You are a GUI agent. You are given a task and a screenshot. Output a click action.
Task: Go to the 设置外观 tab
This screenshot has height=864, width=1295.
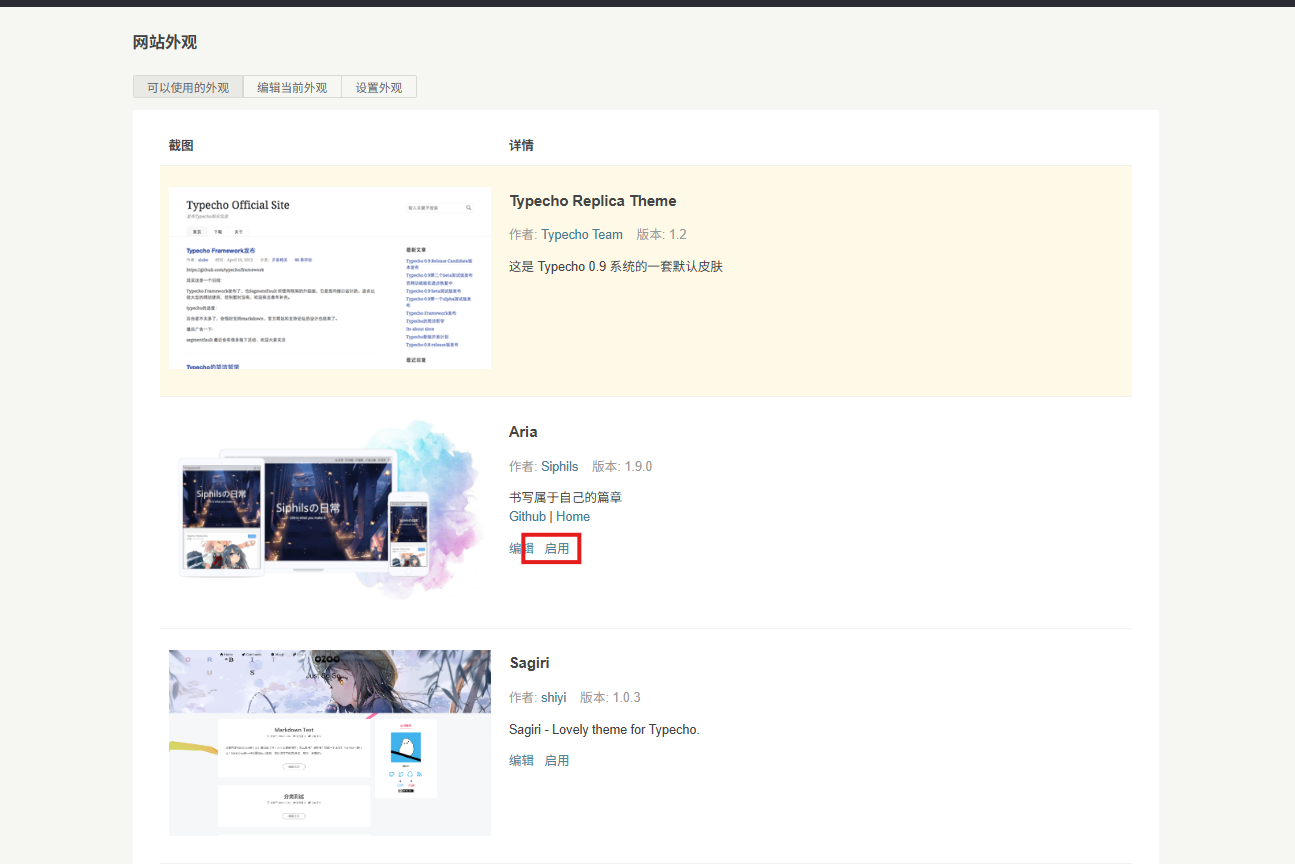tap(379, 87)
